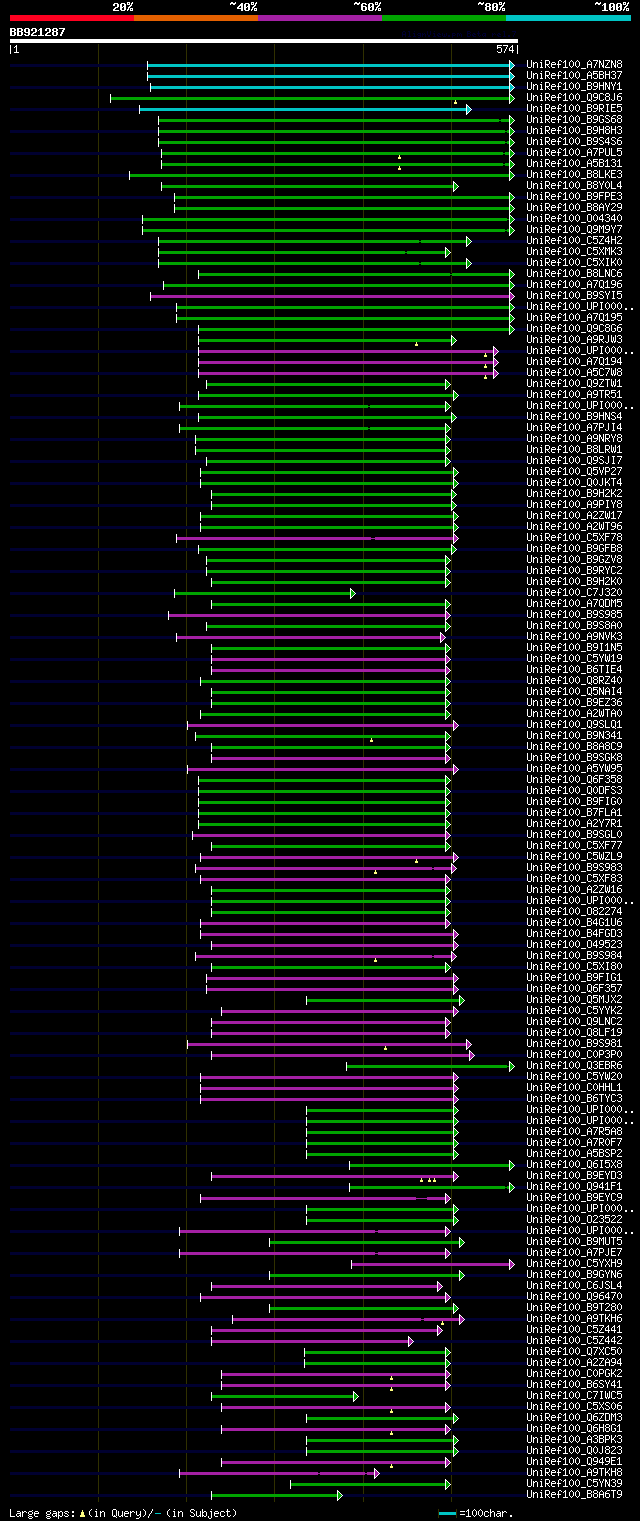Select the UniRef100_Q9SLQ1 label
This screenshot has width=640, height=1521.
click(x=574, y=724)
